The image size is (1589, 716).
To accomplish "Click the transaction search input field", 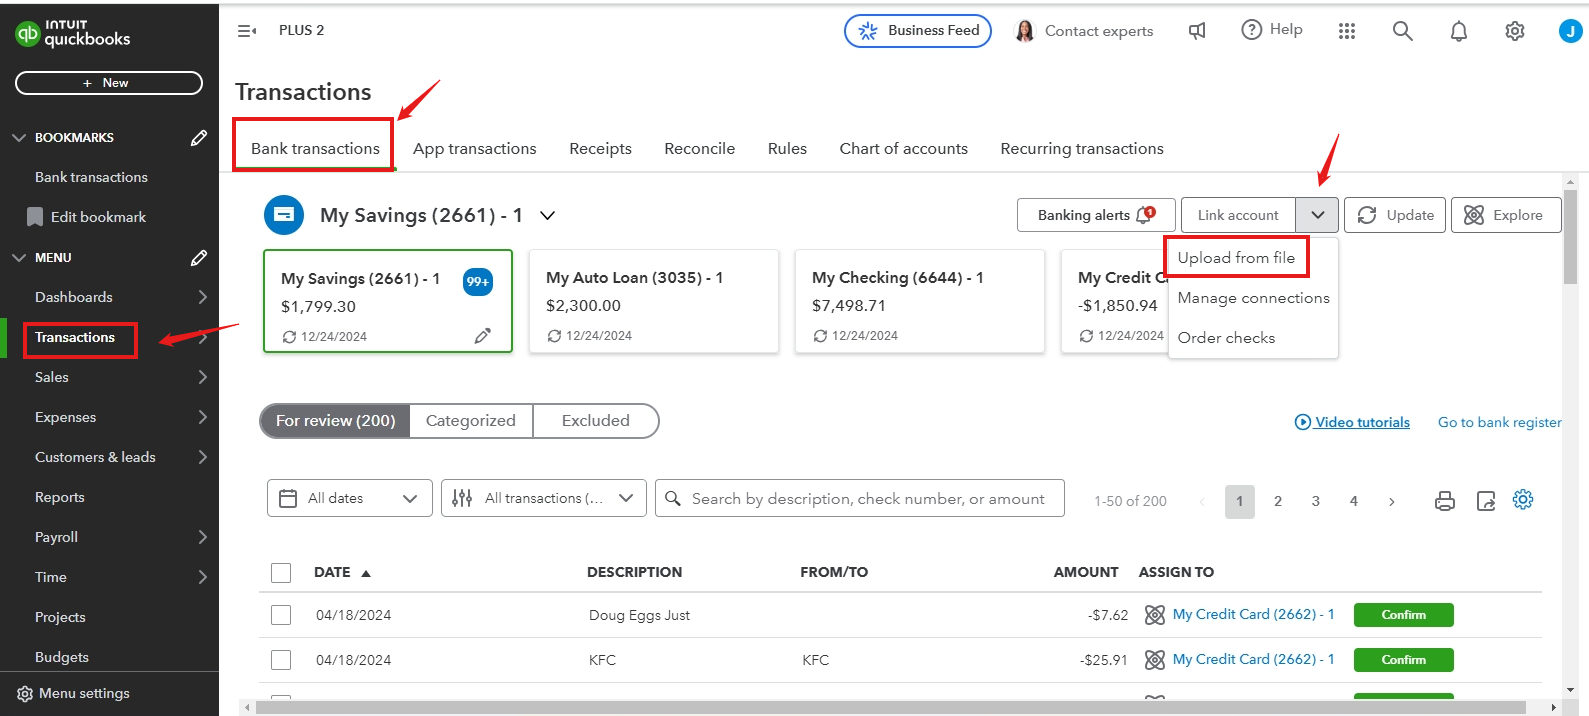I will point(867,498).
